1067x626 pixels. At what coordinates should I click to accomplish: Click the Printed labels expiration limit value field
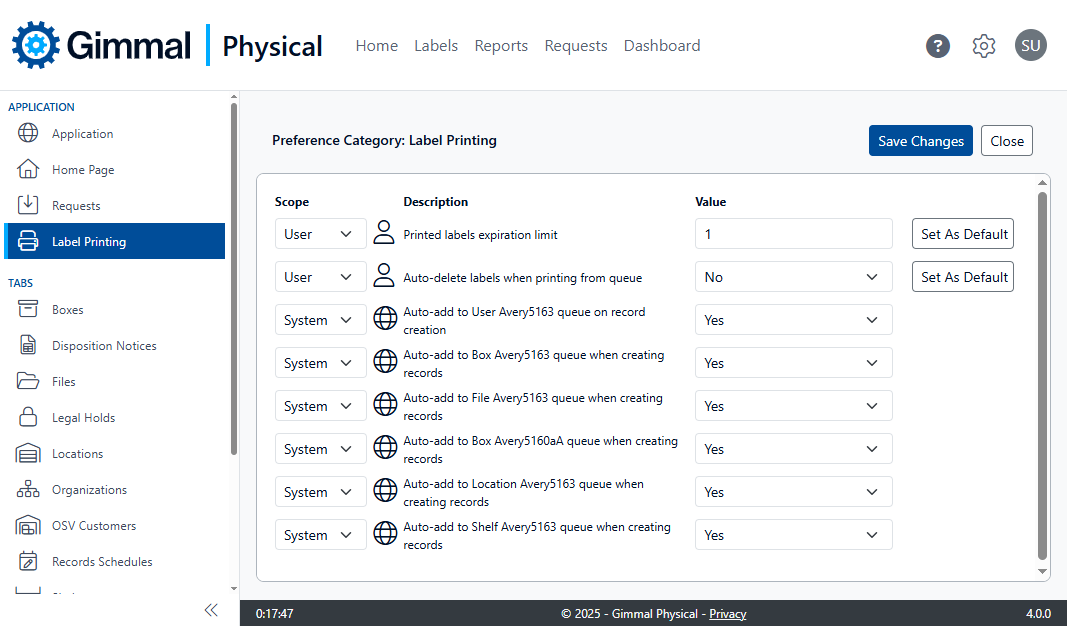(x=793, y=234)
